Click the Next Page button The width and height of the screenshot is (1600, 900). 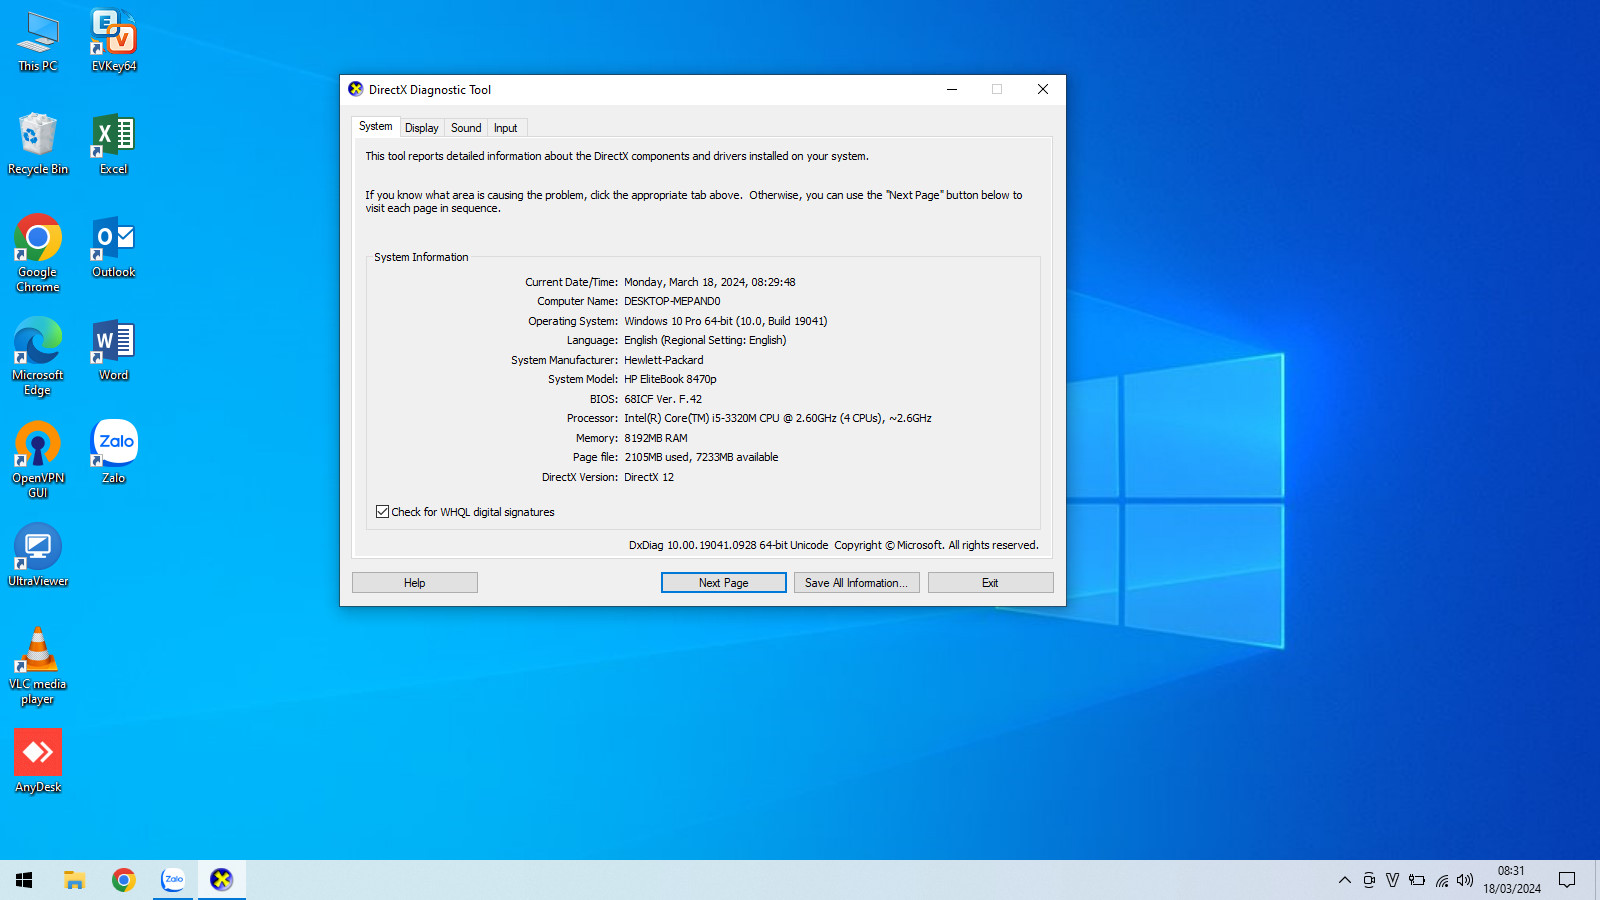[x=724, y=583]
